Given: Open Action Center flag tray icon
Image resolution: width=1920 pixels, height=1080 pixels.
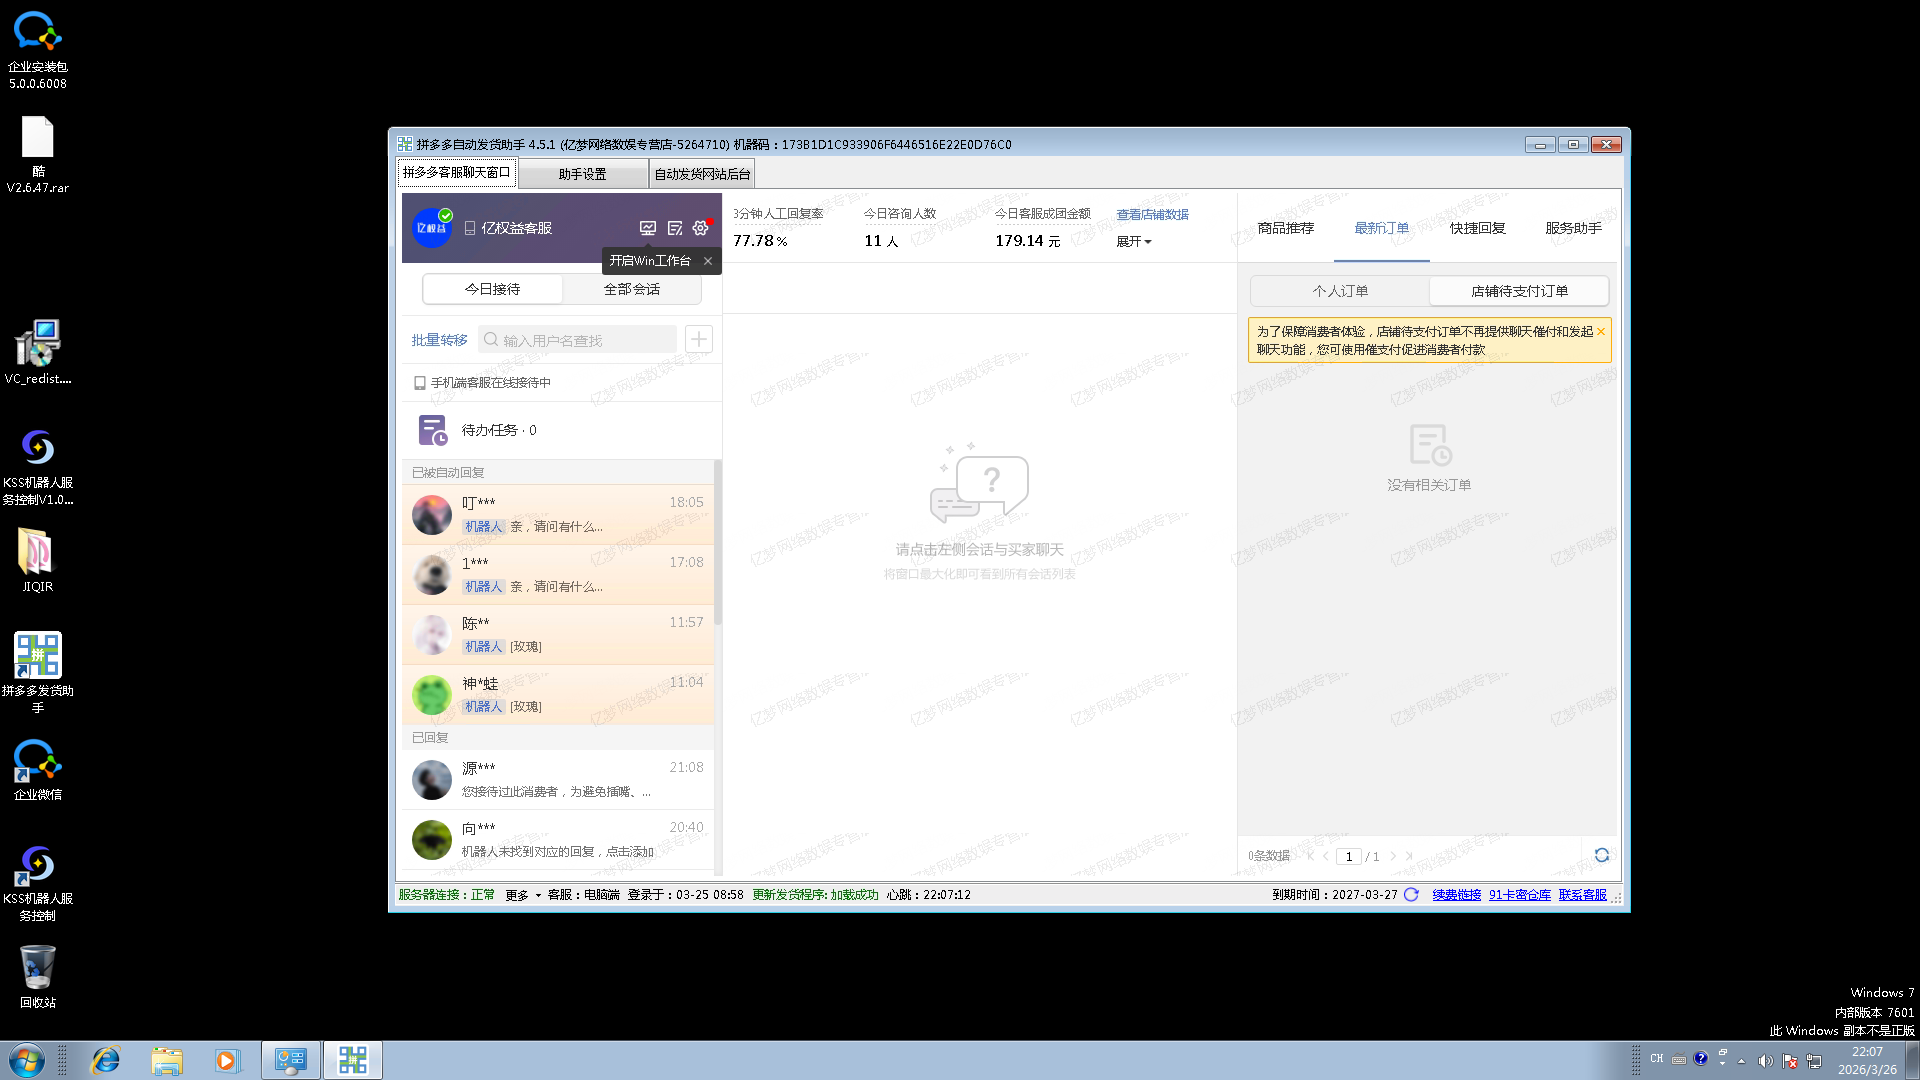Looking at the screenshot, I should coord(1790,1061).
